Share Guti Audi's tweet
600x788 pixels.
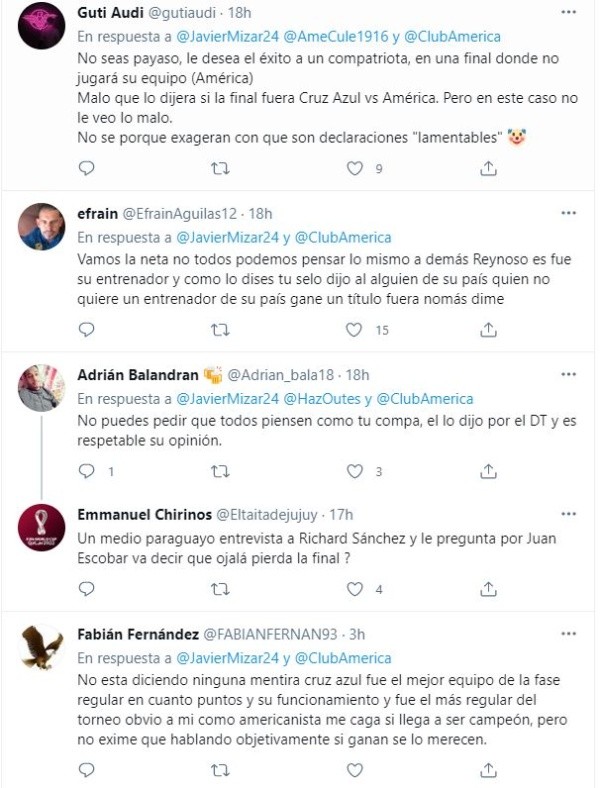click(488, 169)
